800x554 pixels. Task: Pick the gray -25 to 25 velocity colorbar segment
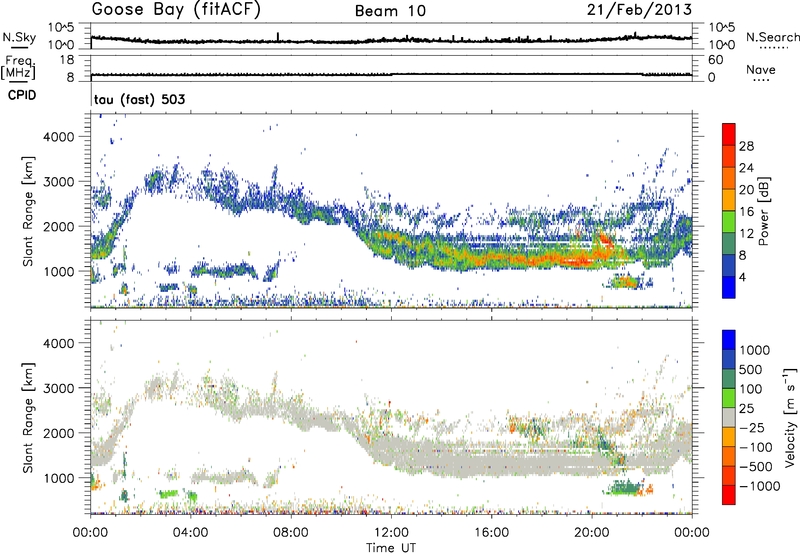pyautogui.click(x=729, y=417)
